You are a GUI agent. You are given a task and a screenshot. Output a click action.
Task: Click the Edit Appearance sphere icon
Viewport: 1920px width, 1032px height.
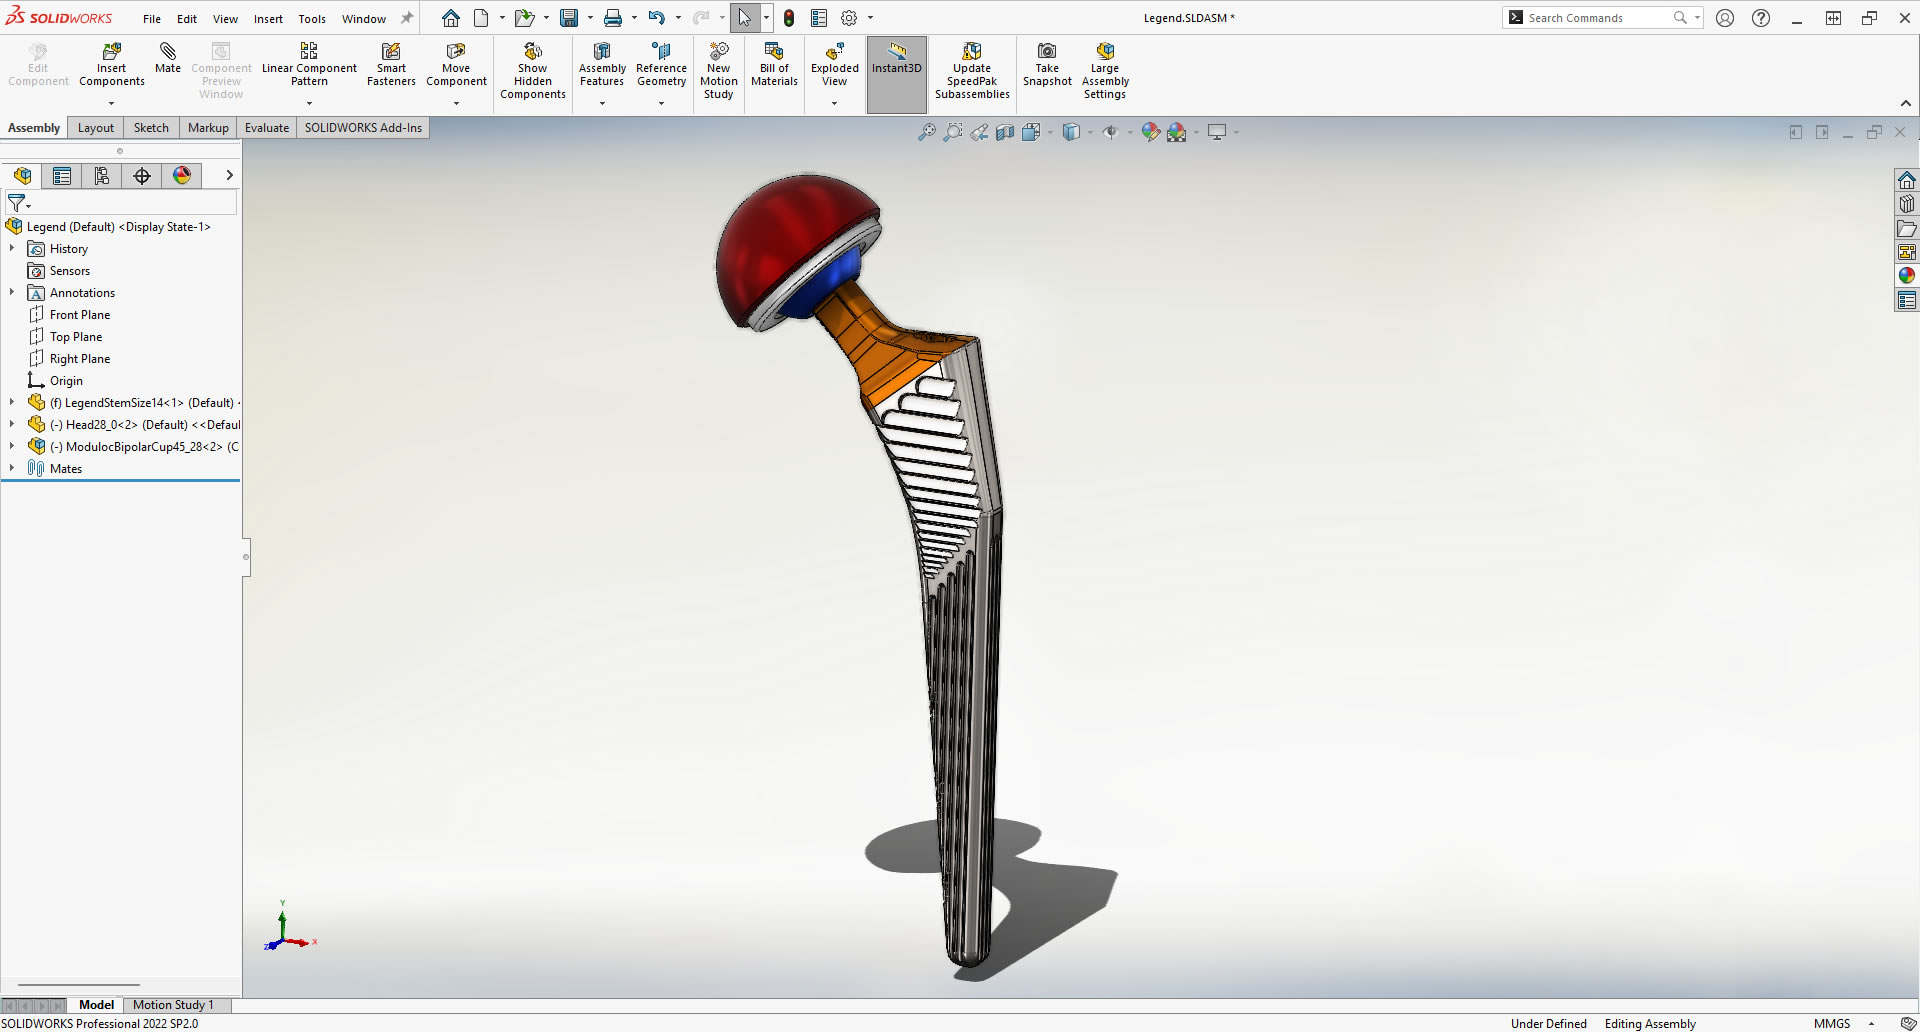[1150, 131]
